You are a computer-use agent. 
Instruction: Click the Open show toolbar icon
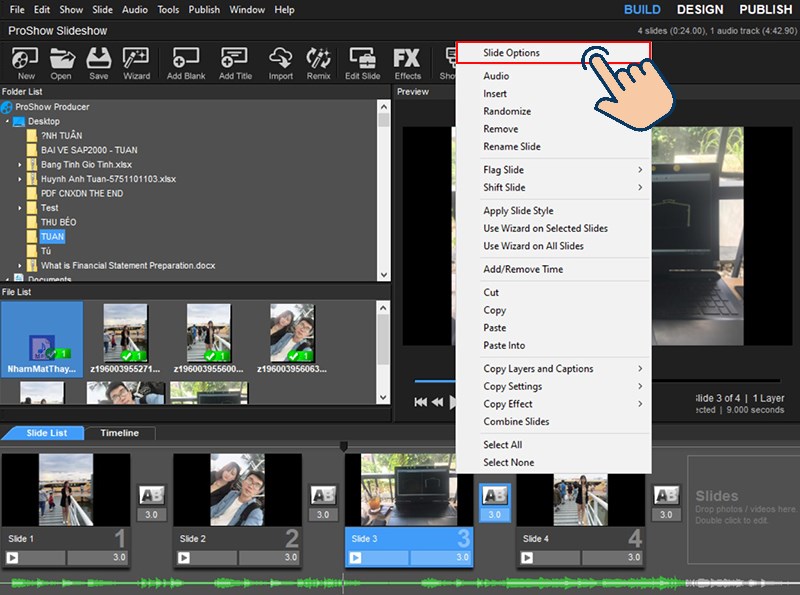61,63
